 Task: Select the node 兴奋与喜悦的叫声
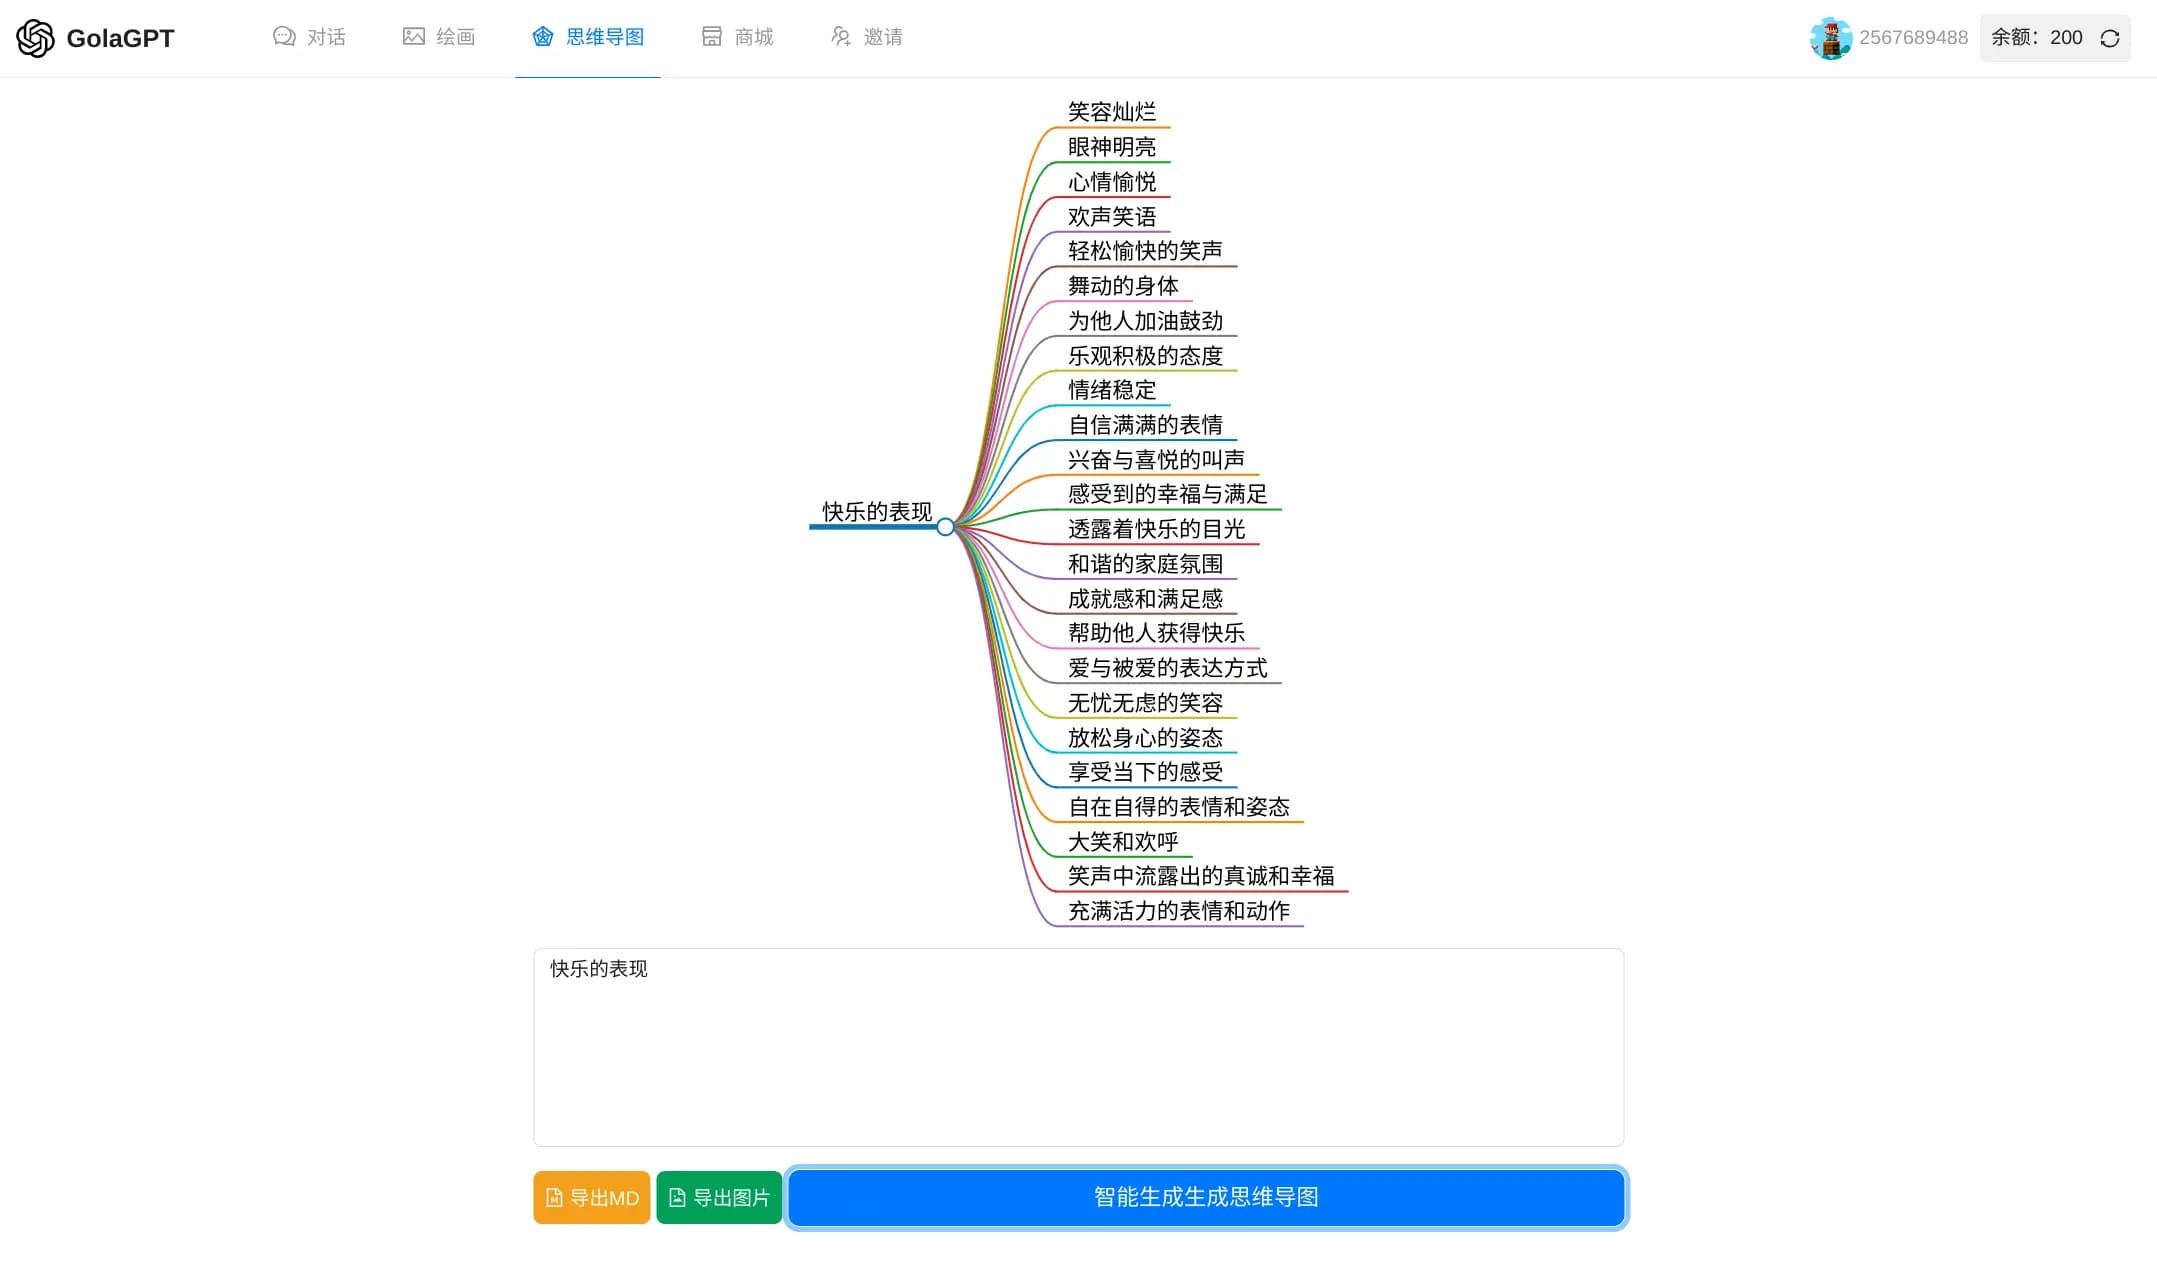tap(1156, 460)
